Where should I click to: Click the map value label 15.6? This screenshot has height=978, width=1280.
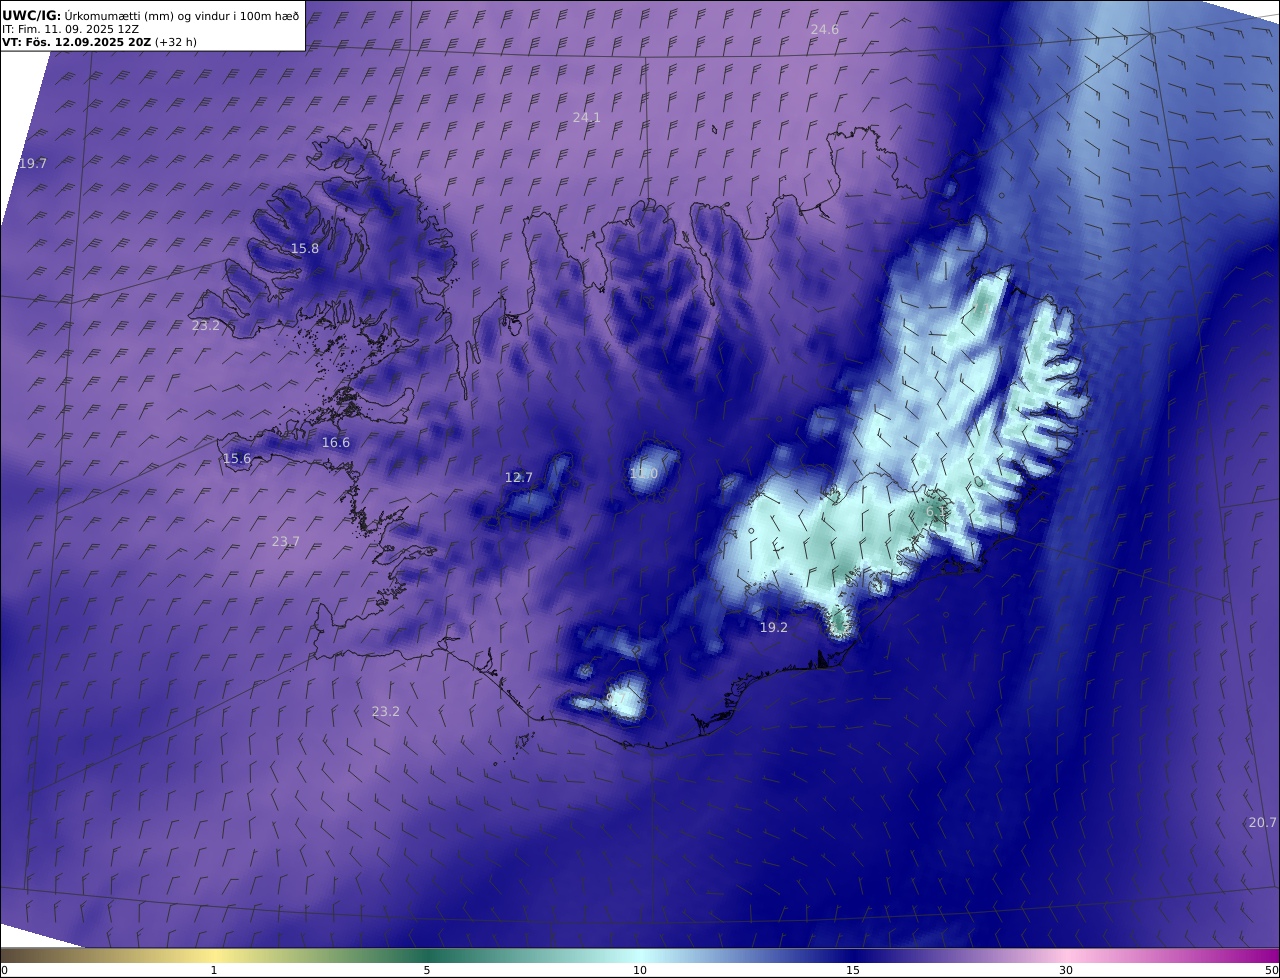pos(237,458)
